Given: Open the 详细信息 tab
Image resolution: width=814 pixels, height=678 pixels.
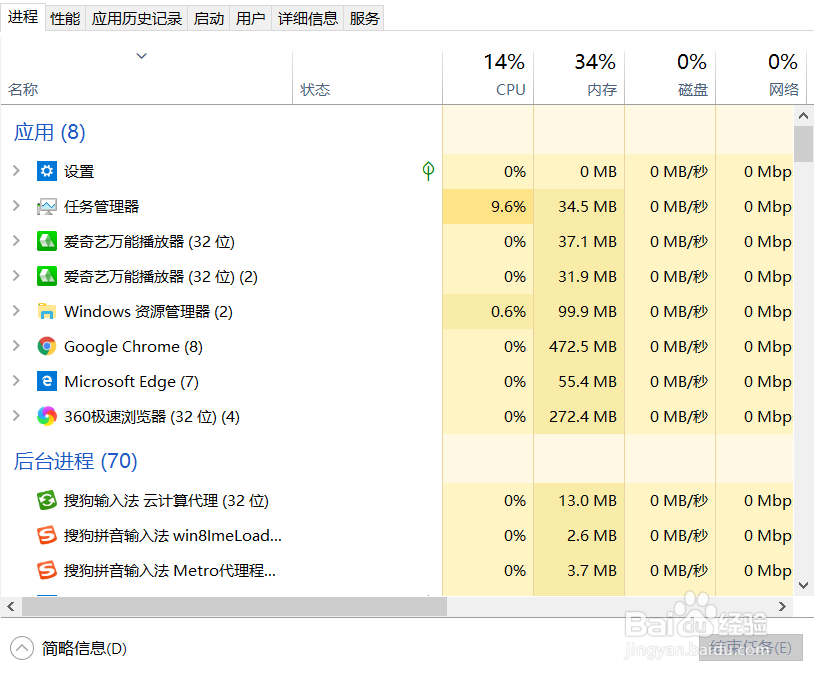Looking at the screenshot, I should tap(308, 19).
